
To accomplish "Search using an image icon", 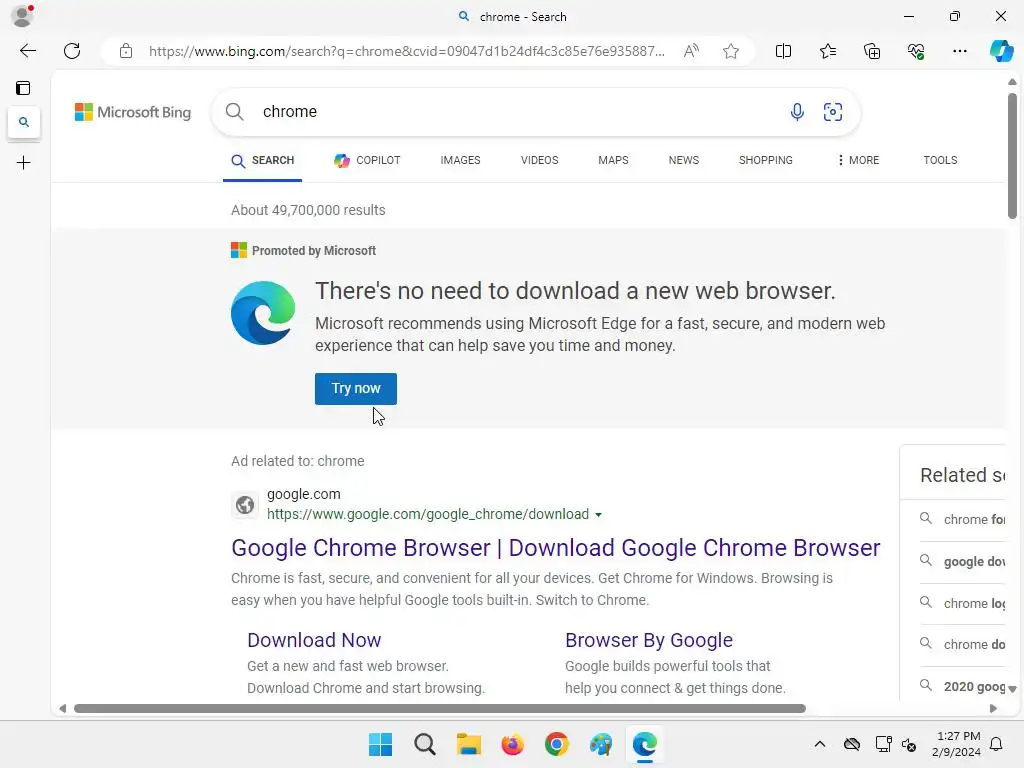I will (x=833, y=112).
